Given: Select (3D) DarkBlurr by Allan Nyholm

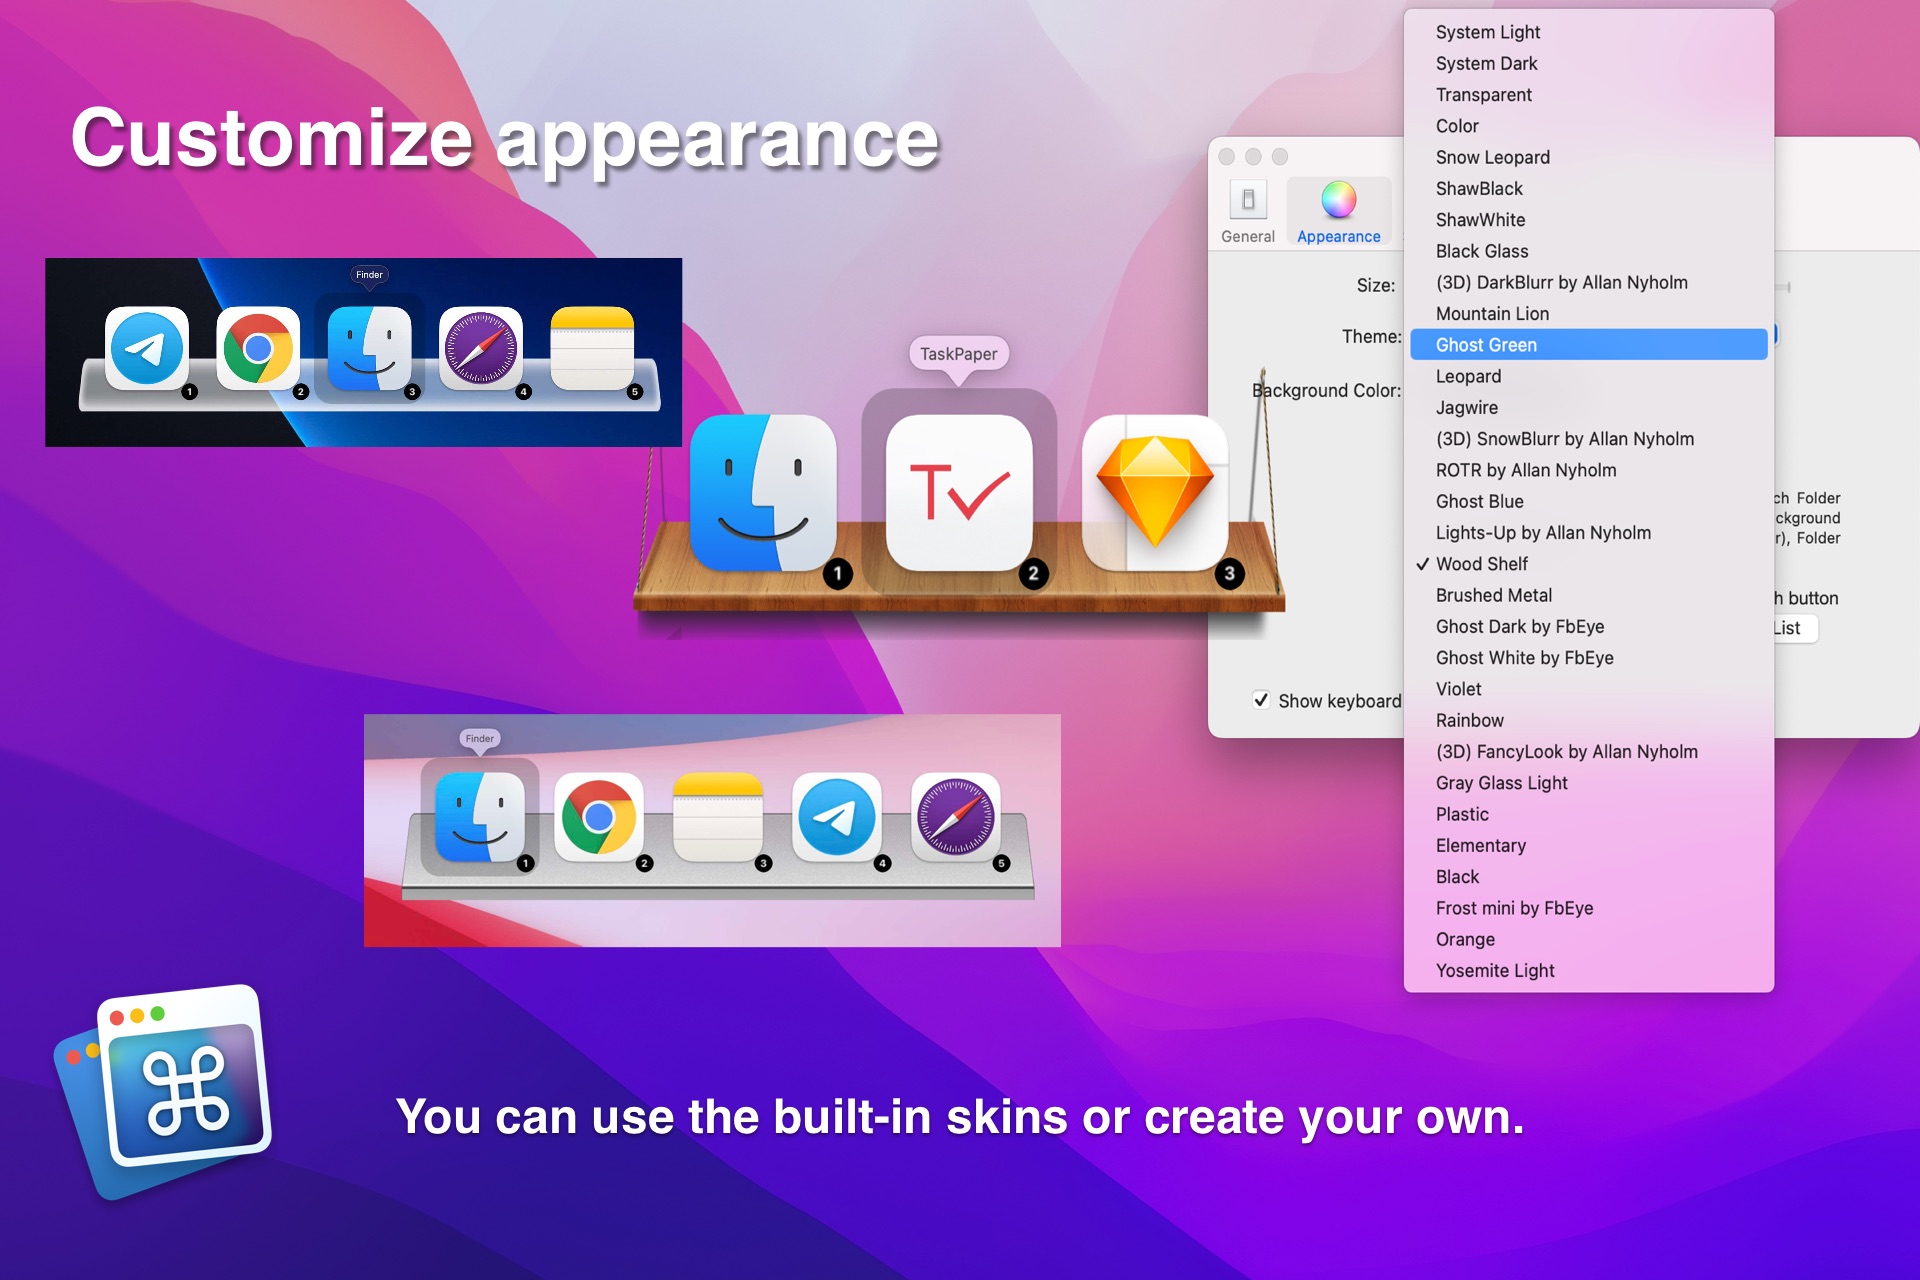Looking at the screenshot, I should point(1589,282).
